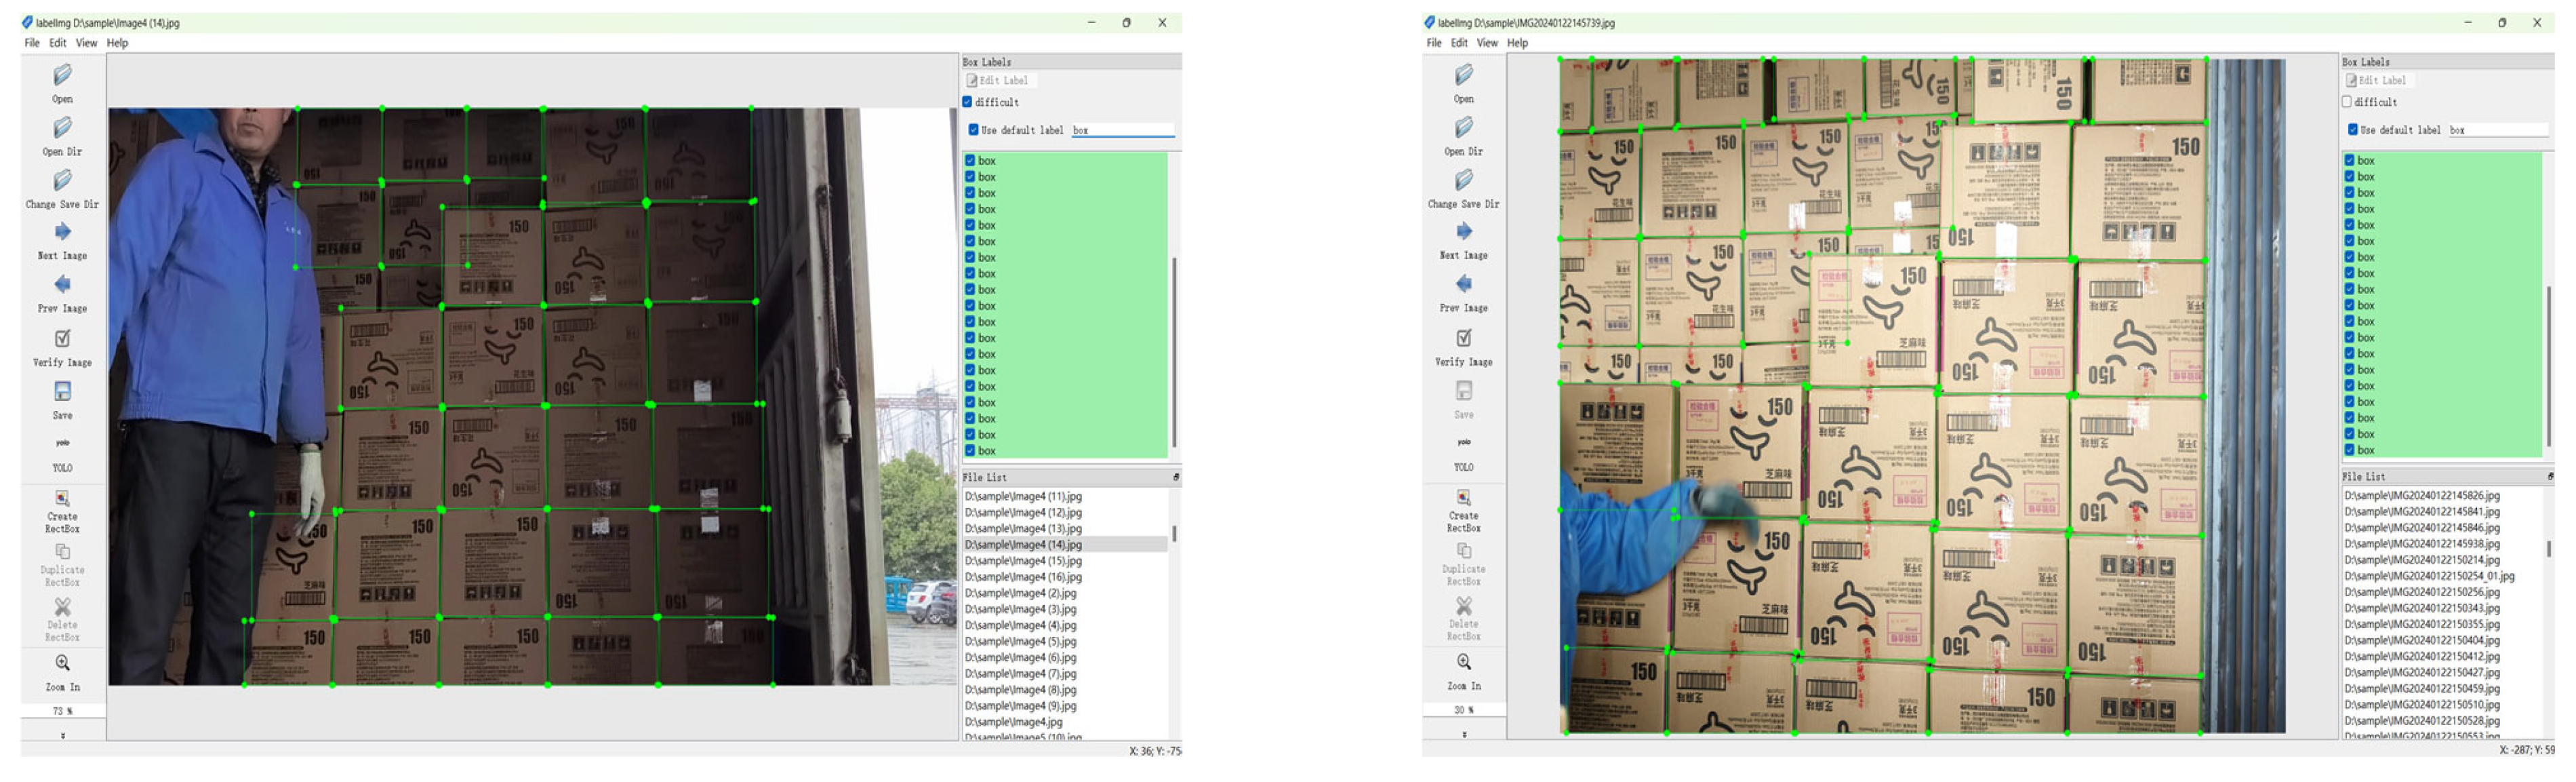Toggle YOLO format button in IMG20240122145739 window
Image resolution: width=2576 pixels, height=782 pixels.
[x=1464, y=442]
